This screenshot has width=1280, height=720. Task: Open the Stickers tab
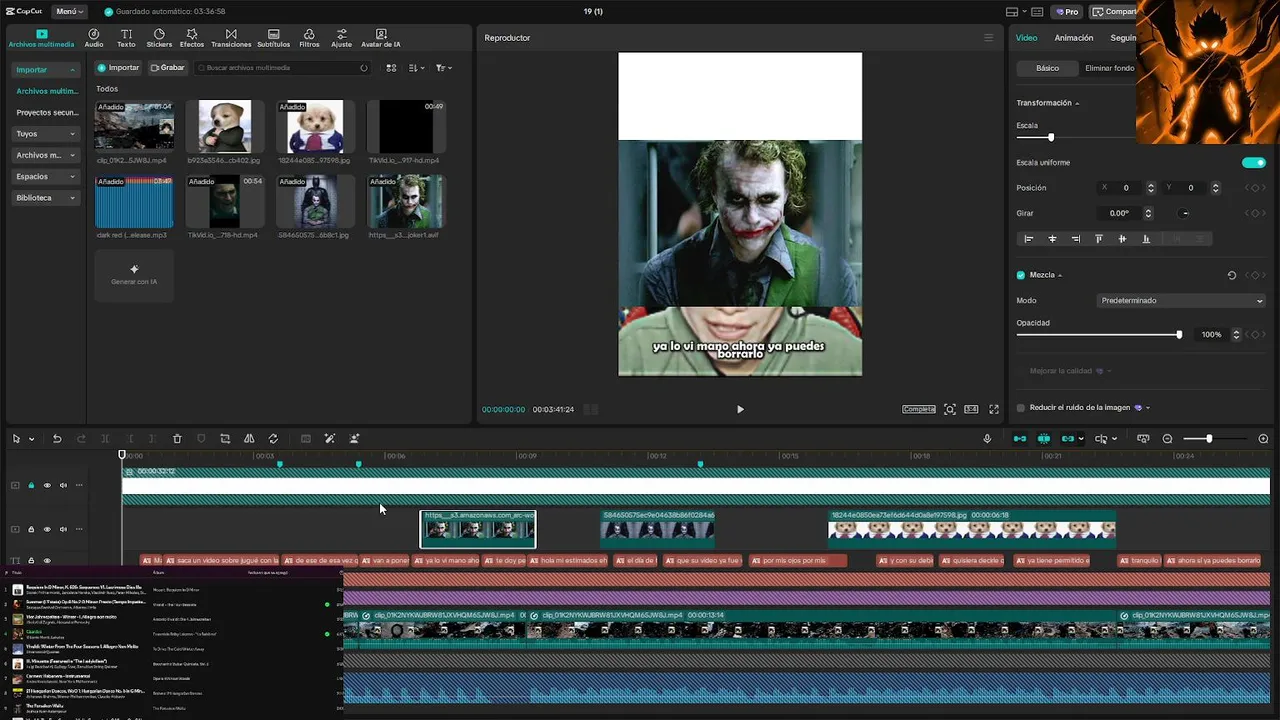coord(159,38)
